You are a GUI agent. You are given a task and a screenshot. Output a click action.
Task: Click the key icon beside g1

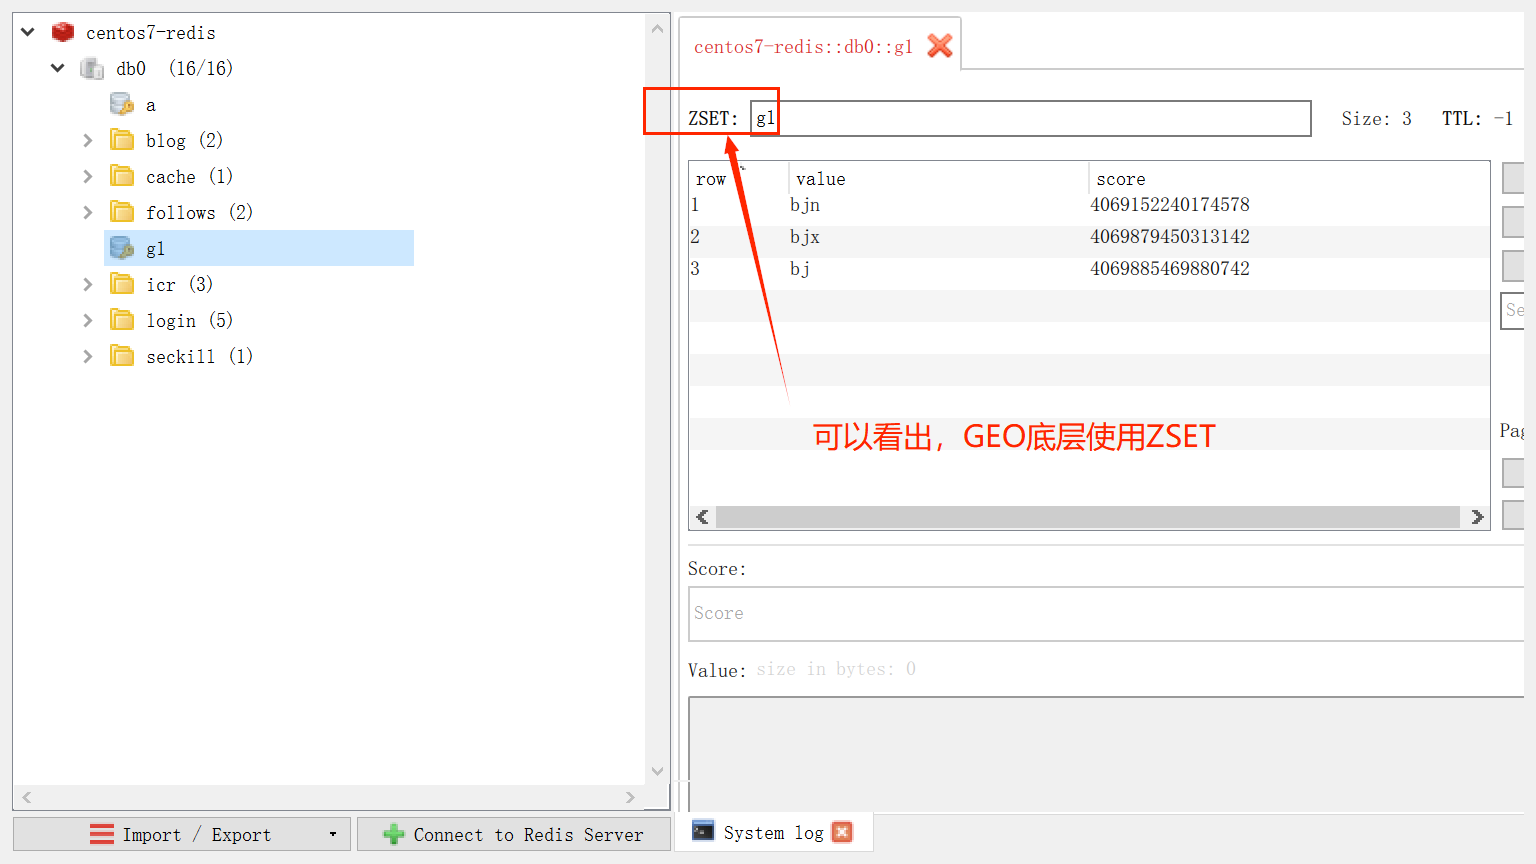(122, 248)
